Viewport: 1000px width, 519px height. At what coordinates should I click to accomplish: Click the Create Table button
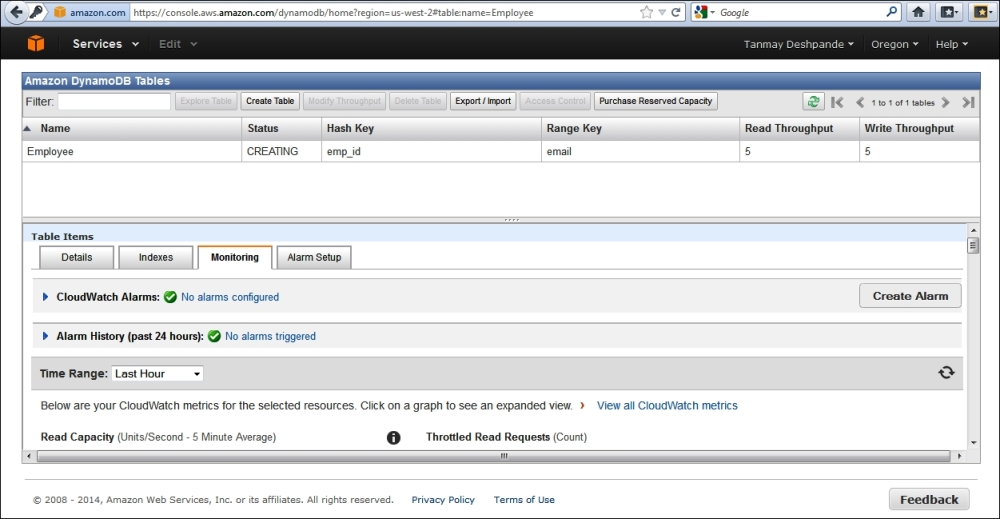coord(270,101)
